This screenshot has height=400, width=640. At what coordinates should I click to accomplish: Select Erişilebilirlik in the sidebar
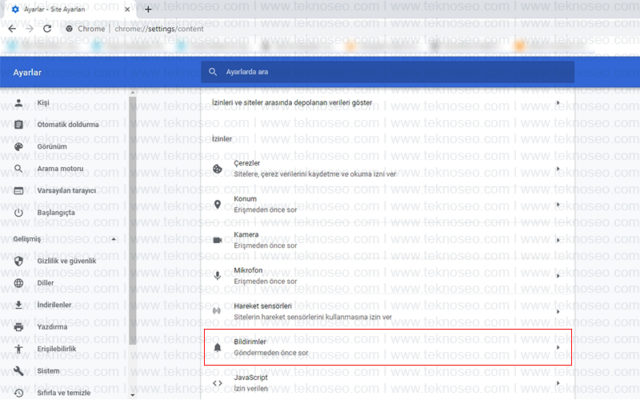click(57, 349)
